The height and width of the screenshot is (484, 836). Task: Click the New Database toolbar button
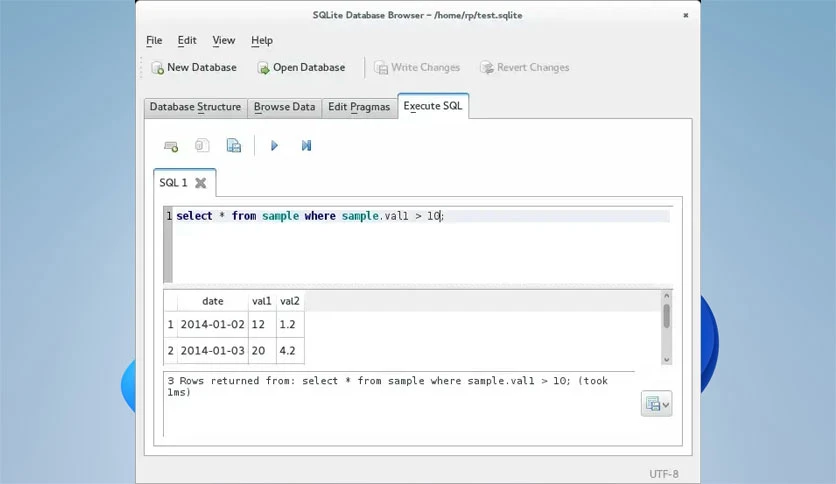pyautogui.click(x=194, y=68)
